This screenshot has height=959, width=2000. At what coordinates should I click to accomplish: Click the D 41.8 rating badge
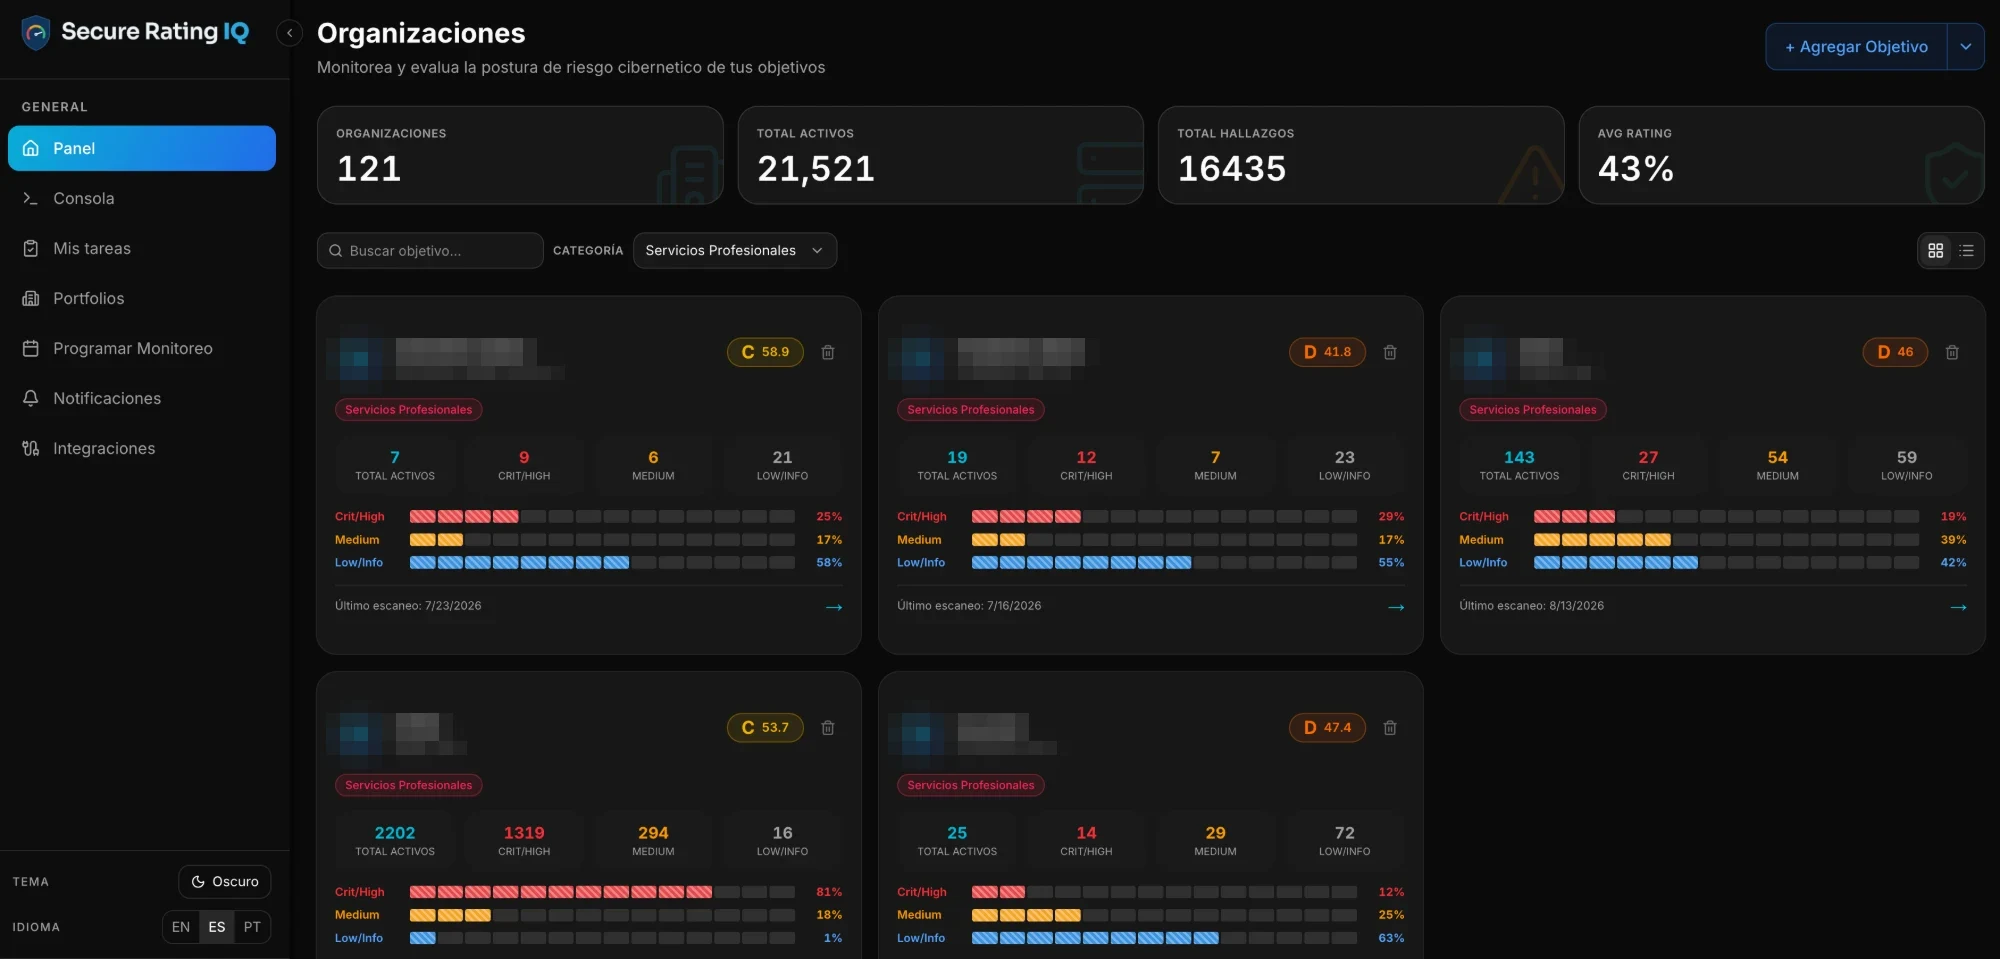tap(1327, 352)
